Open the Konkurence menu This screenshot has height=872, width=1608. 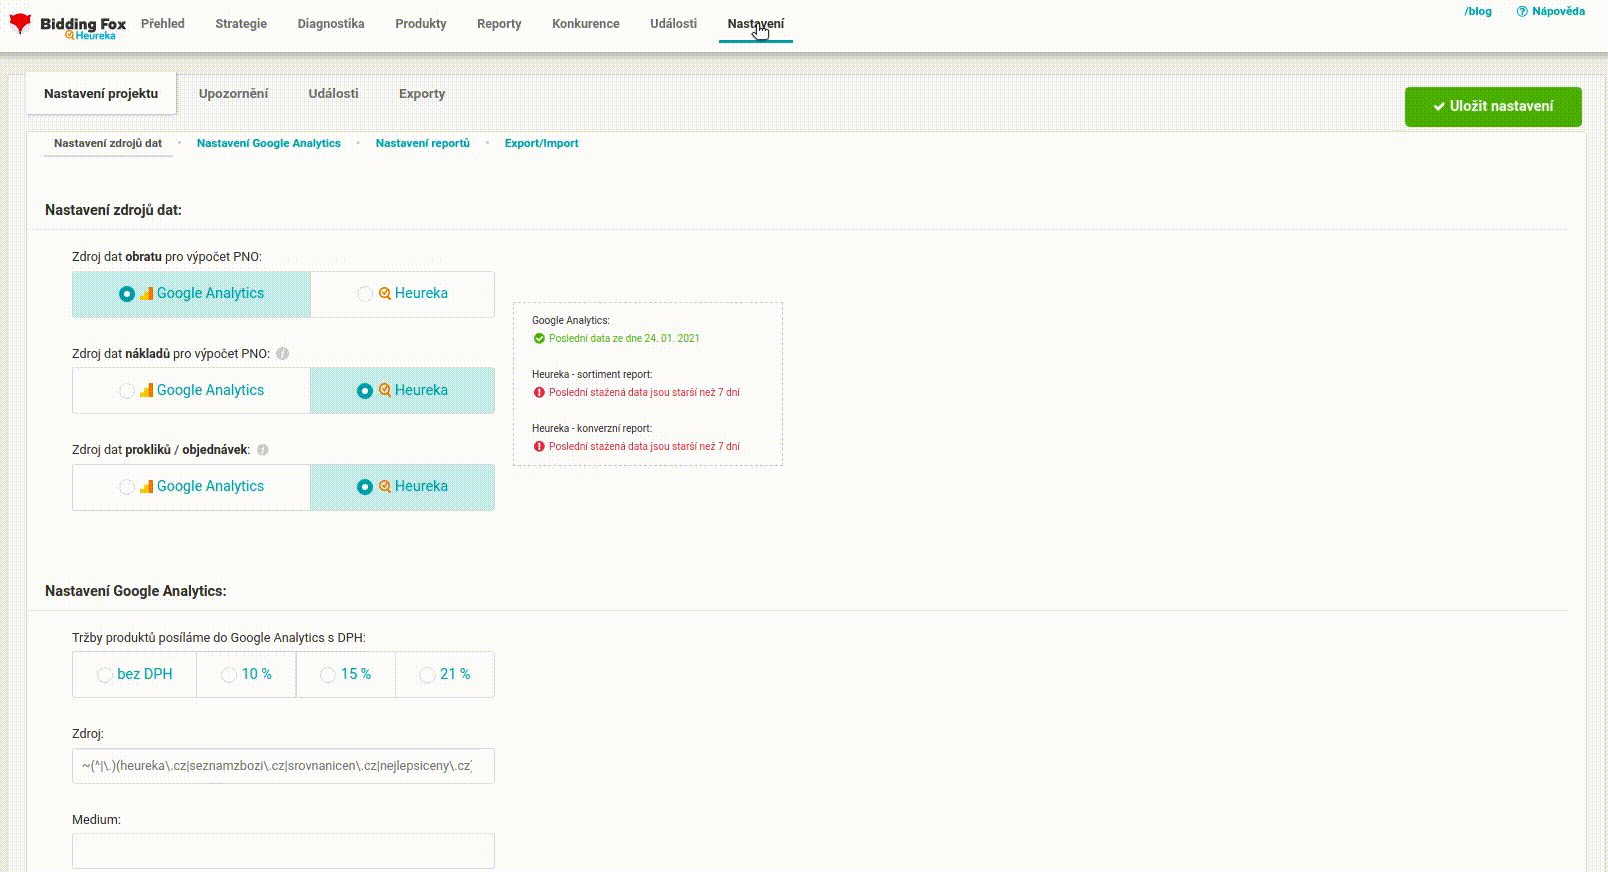(586, 24)
